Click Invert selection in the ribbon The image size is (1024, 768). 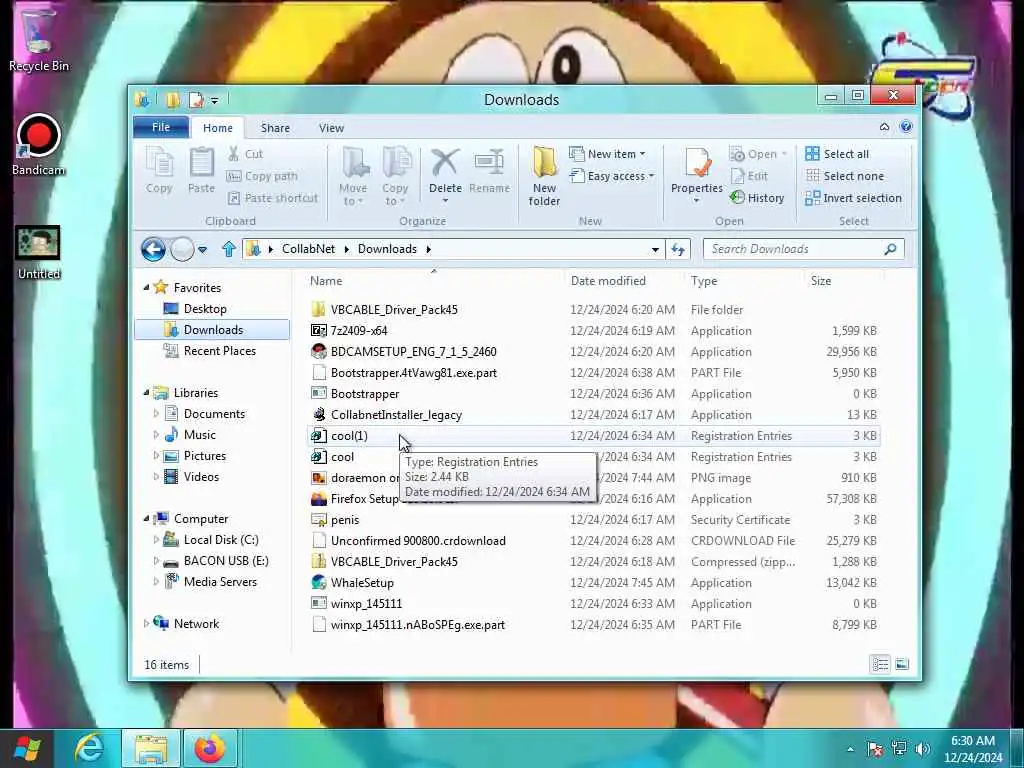(854, 198)
